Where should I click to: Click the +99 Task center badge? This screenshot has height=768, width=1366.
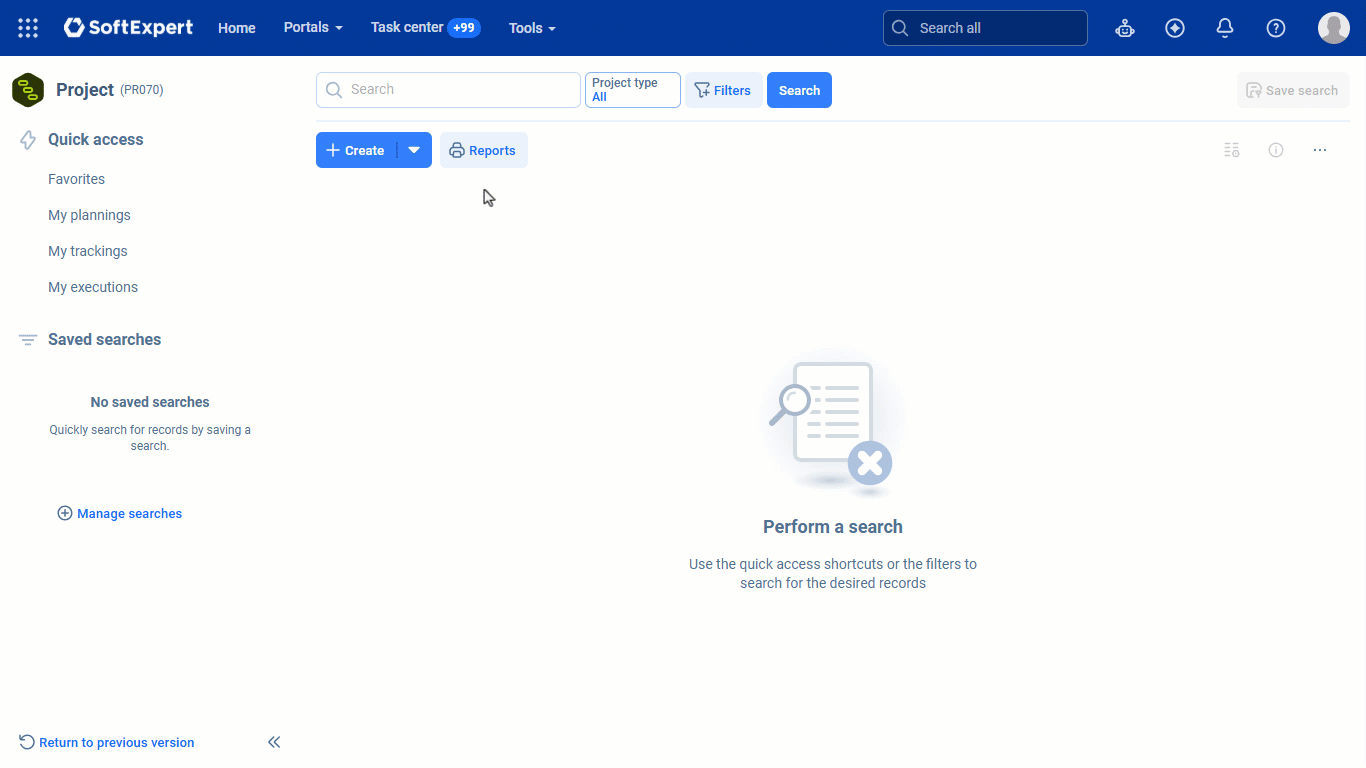464,28
